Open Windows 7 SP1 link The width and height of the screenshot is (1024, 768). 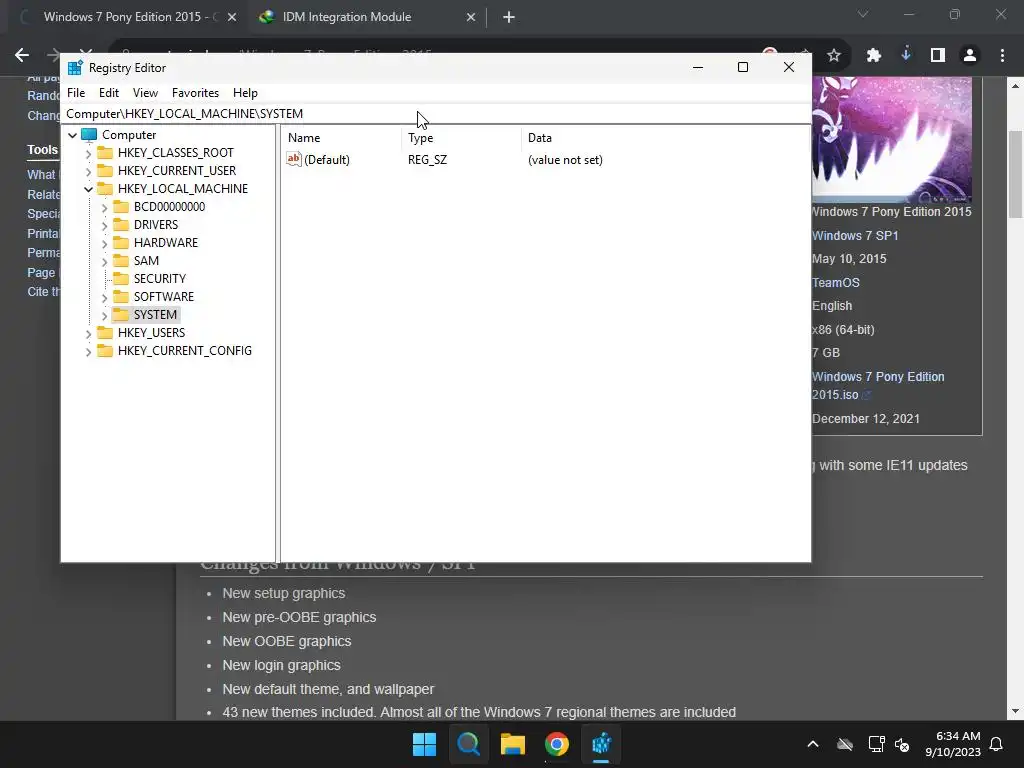click(855, 236)
